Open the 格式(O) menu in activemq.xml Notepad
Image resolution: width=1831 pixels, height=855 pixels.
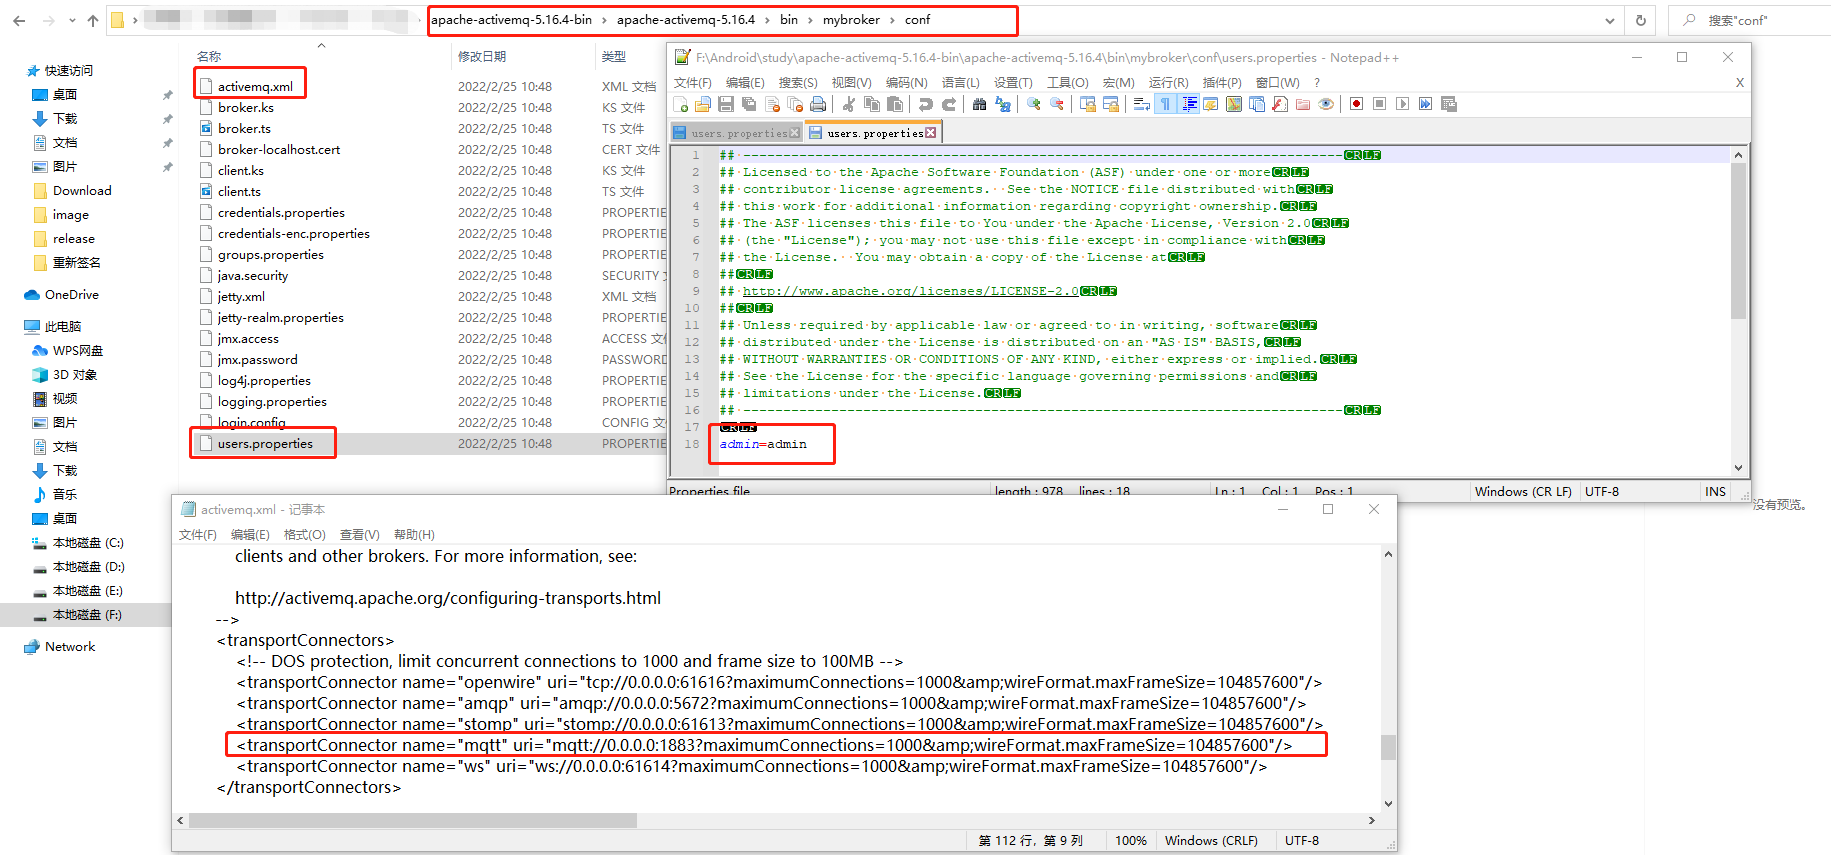click(x=305, y=535)
